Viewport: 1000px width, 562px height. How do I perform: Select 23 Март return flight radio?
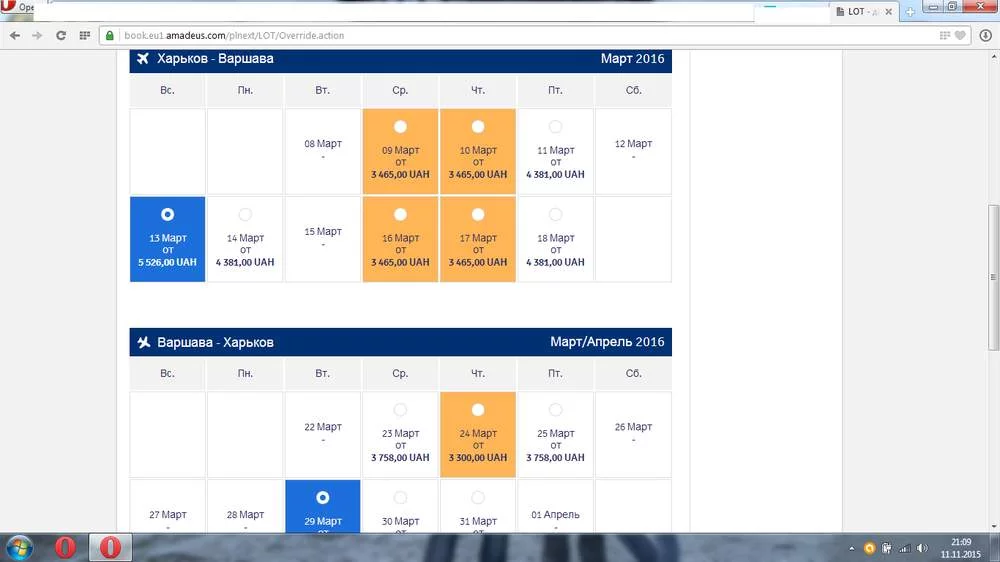point(400,410)
